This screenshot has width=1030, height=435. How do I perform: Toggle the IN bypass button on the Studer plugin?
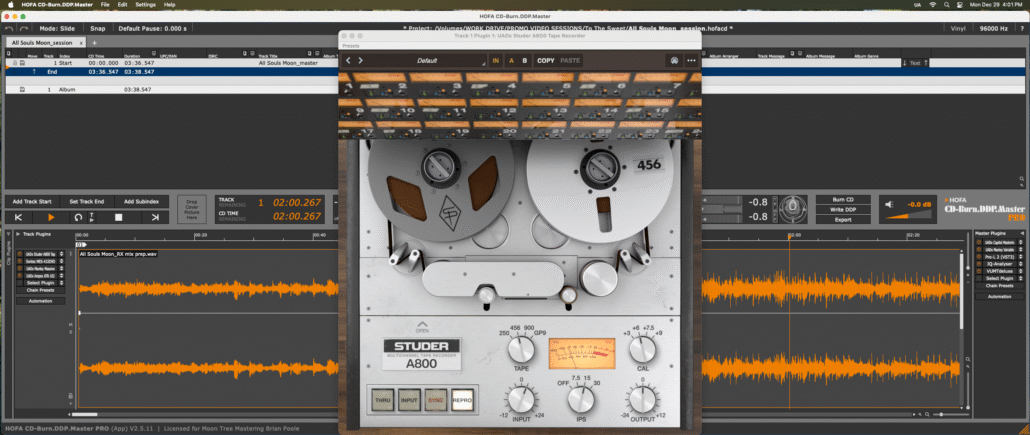point(496,60)
